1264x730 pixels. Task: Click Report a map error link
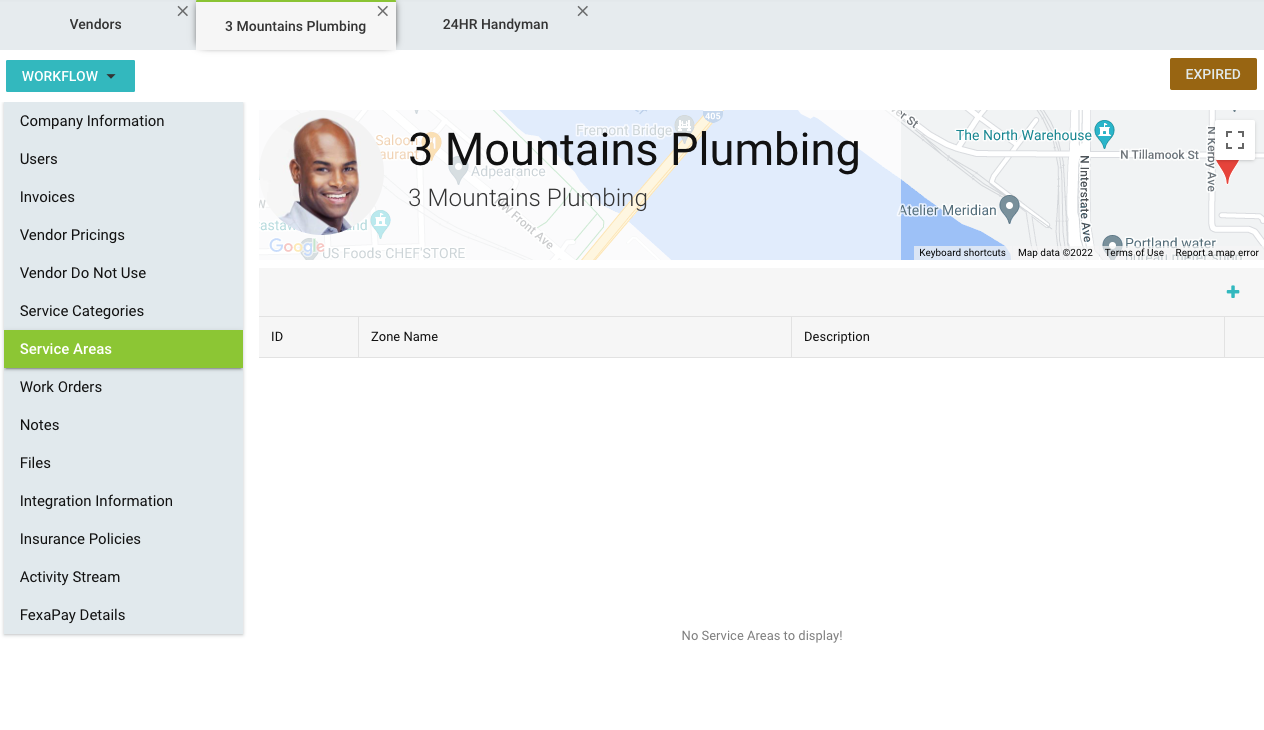(1216, 253)
